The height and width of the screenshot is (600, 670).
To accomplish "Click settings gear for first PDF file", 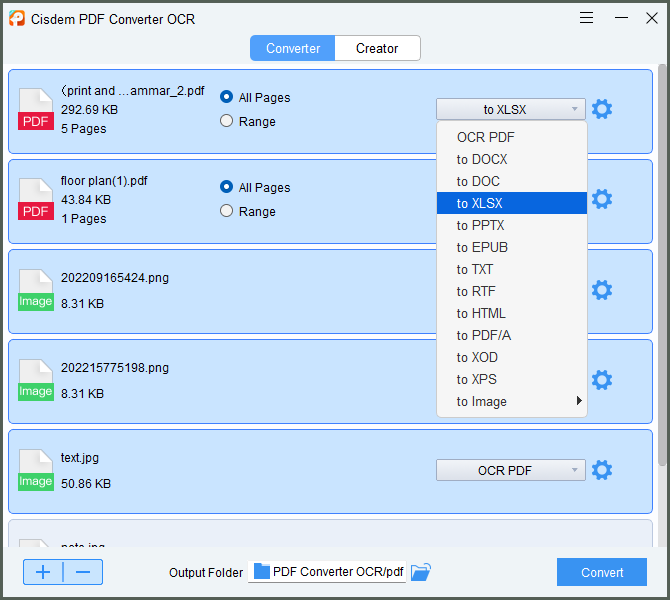I will point(601,109).
